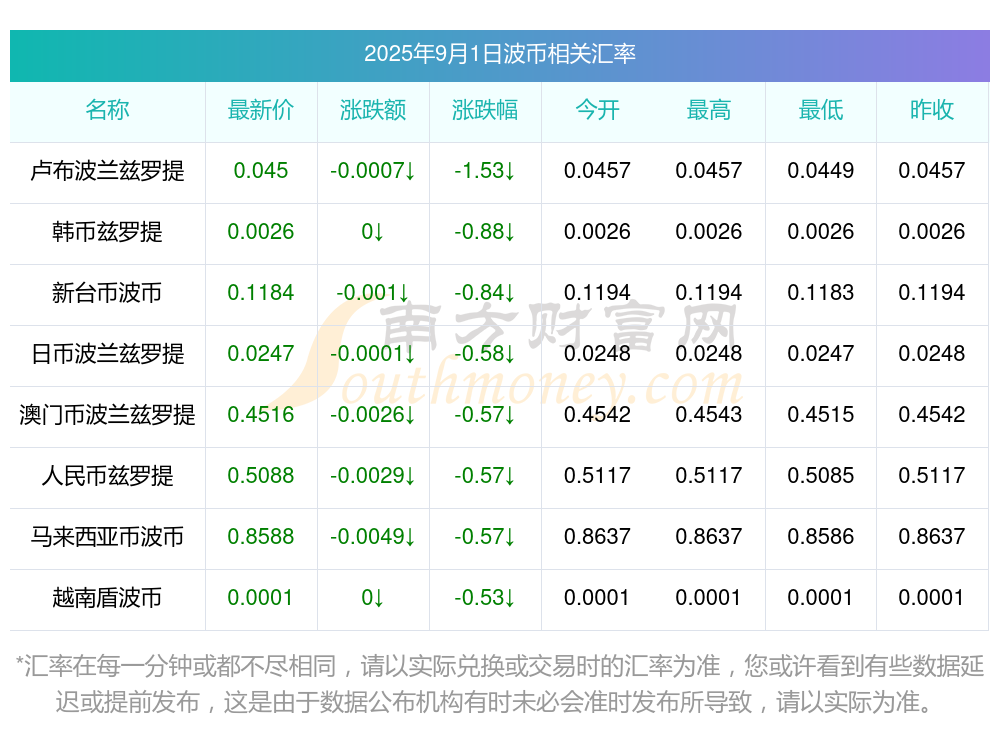
Task: Click latest price 0.8588
Action: 261,537
